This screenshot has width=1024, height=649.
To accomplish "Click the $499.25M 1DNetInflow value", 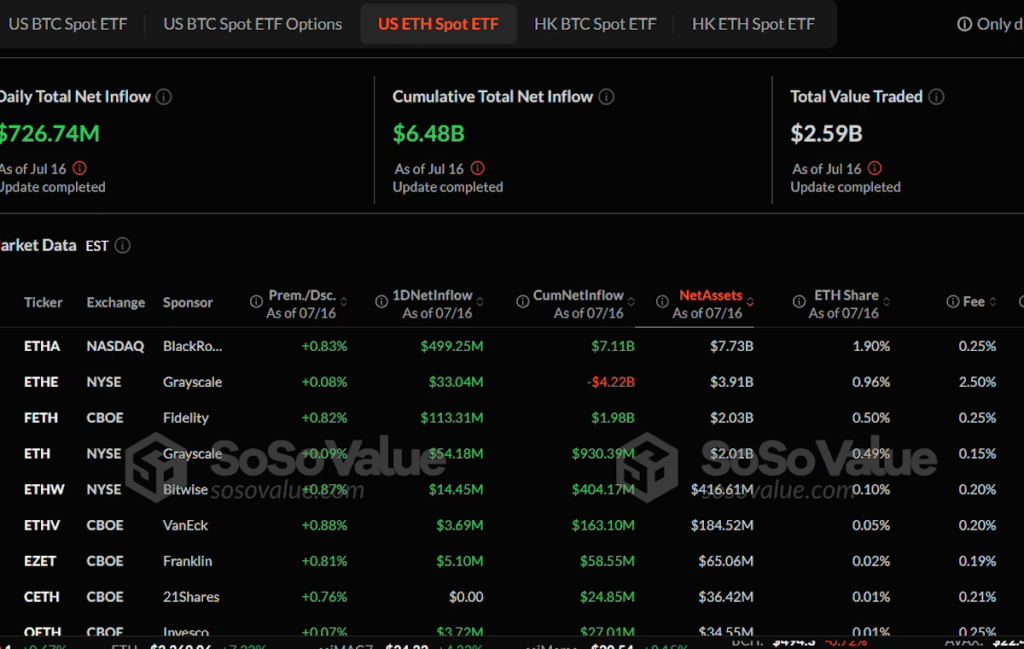I will (452, 346).
